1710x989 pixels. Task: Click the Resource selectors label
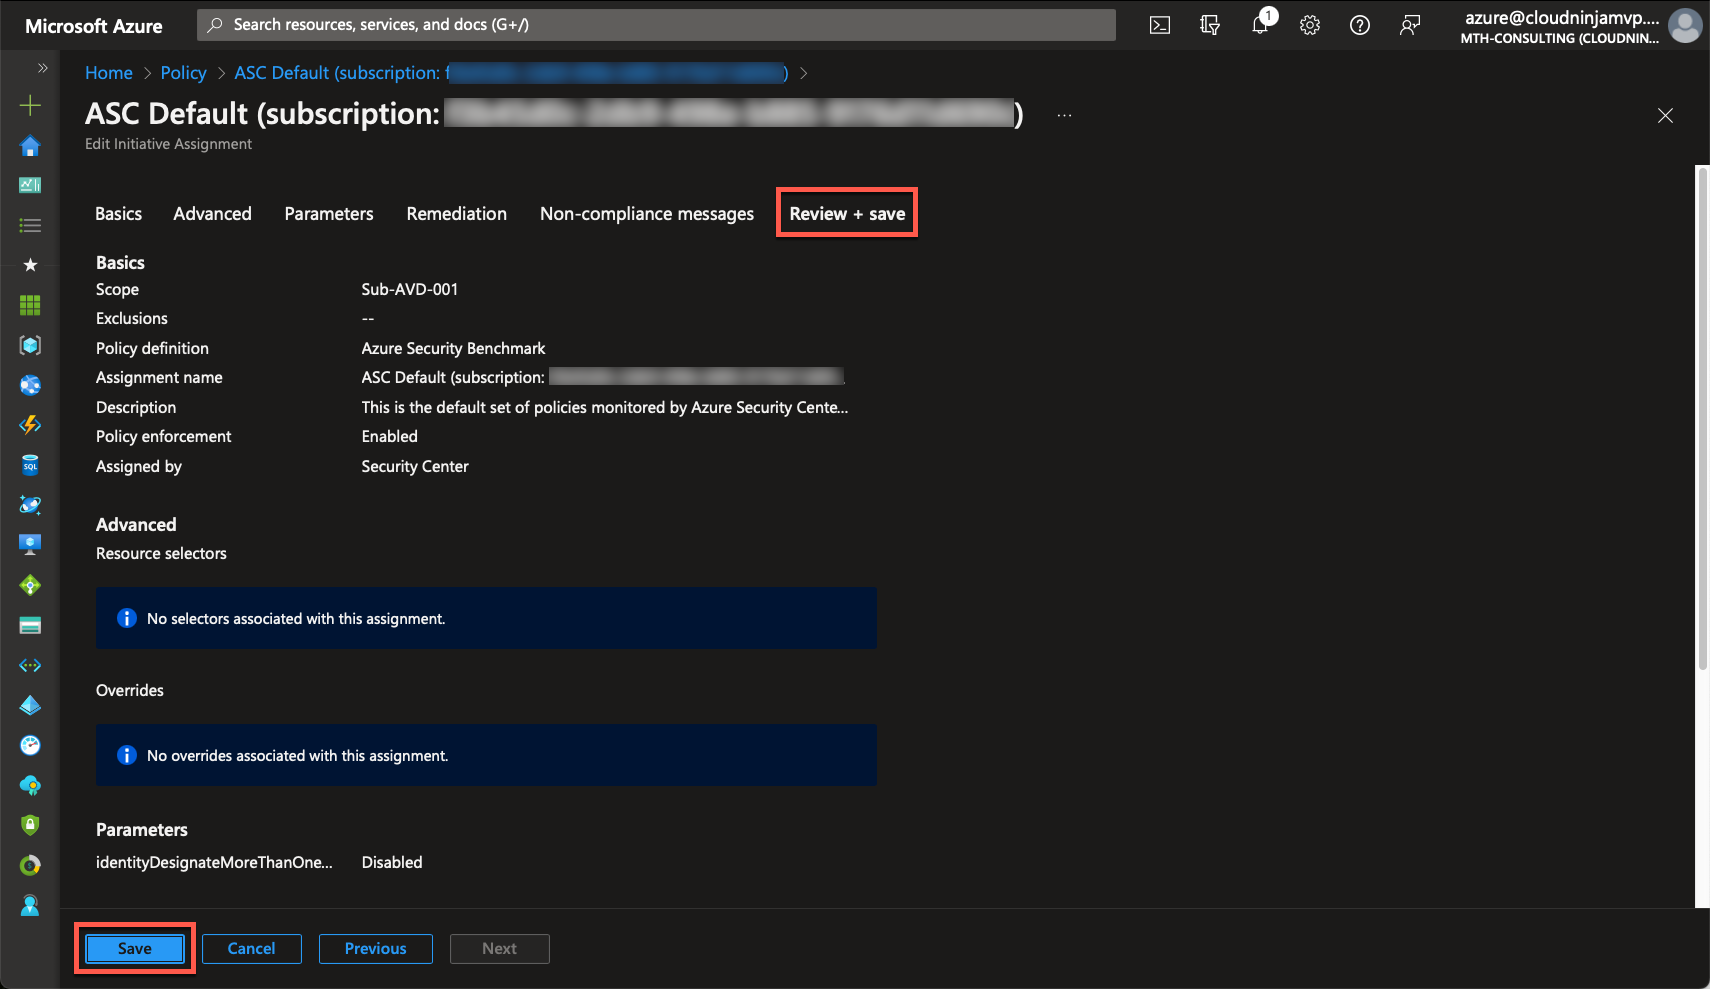161,553
